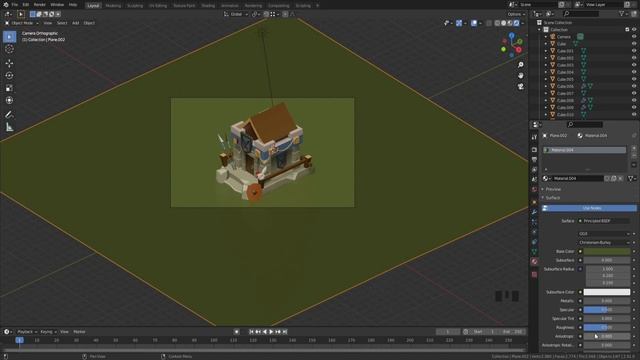Click the white Subsurface Color swatch
Viewport: 640px width, 360px height.
click(x=607, y=292)
